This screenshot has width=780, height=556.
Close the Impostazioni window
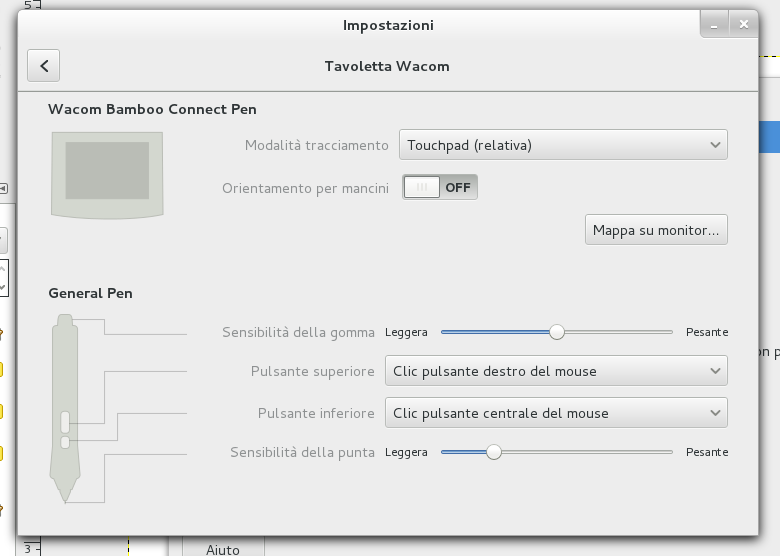click(744, 24)
